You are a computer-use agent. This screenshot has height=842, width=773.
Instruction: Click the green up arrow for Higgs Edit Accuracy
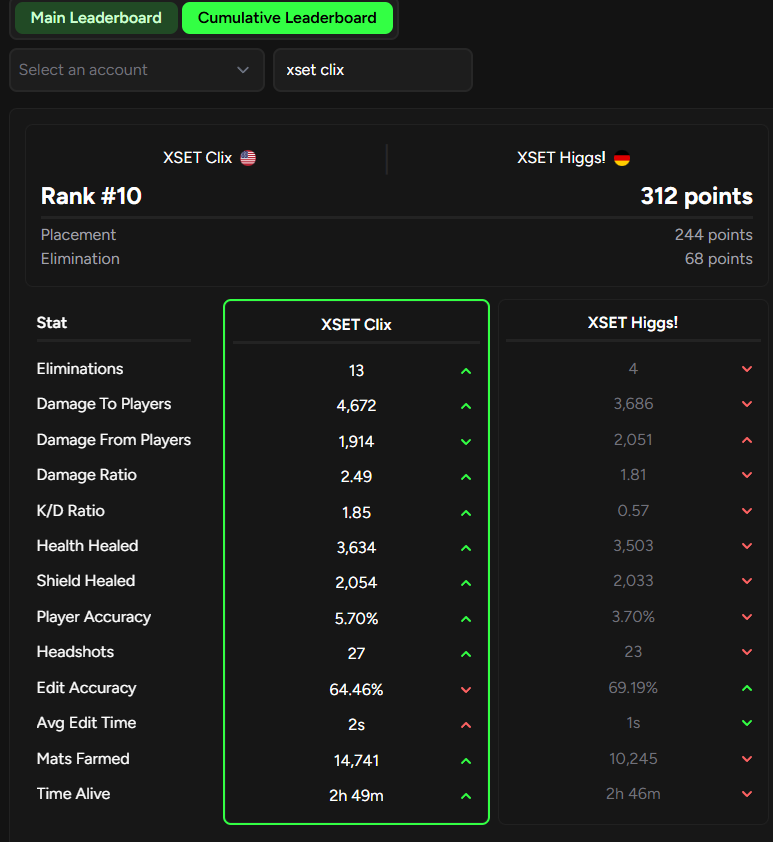coord(747,688)
